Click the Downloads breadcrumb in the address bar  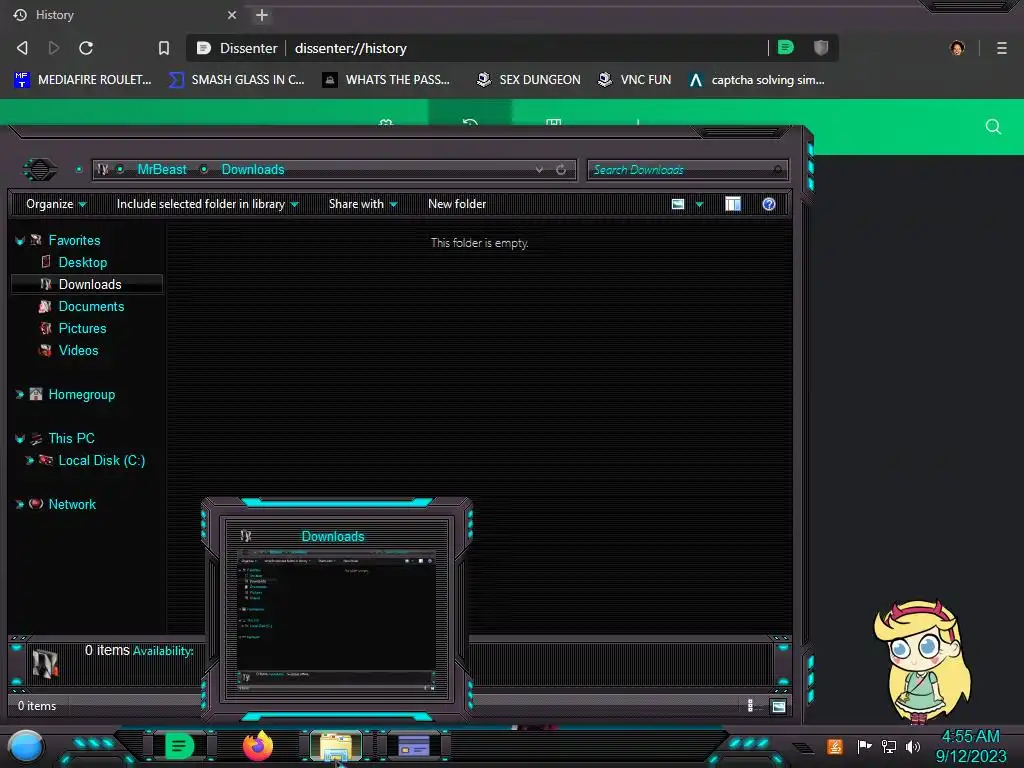[253, 170]
